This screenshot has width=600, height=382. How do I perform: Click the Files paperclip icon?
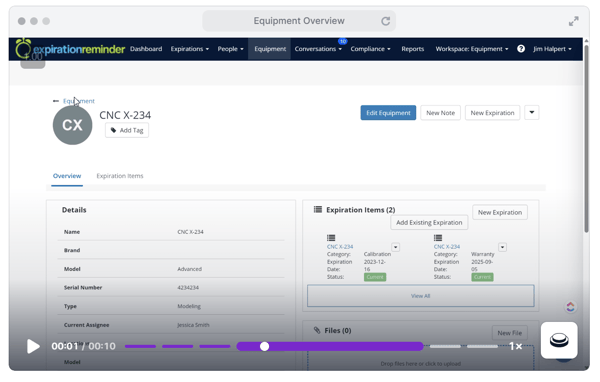317,330
